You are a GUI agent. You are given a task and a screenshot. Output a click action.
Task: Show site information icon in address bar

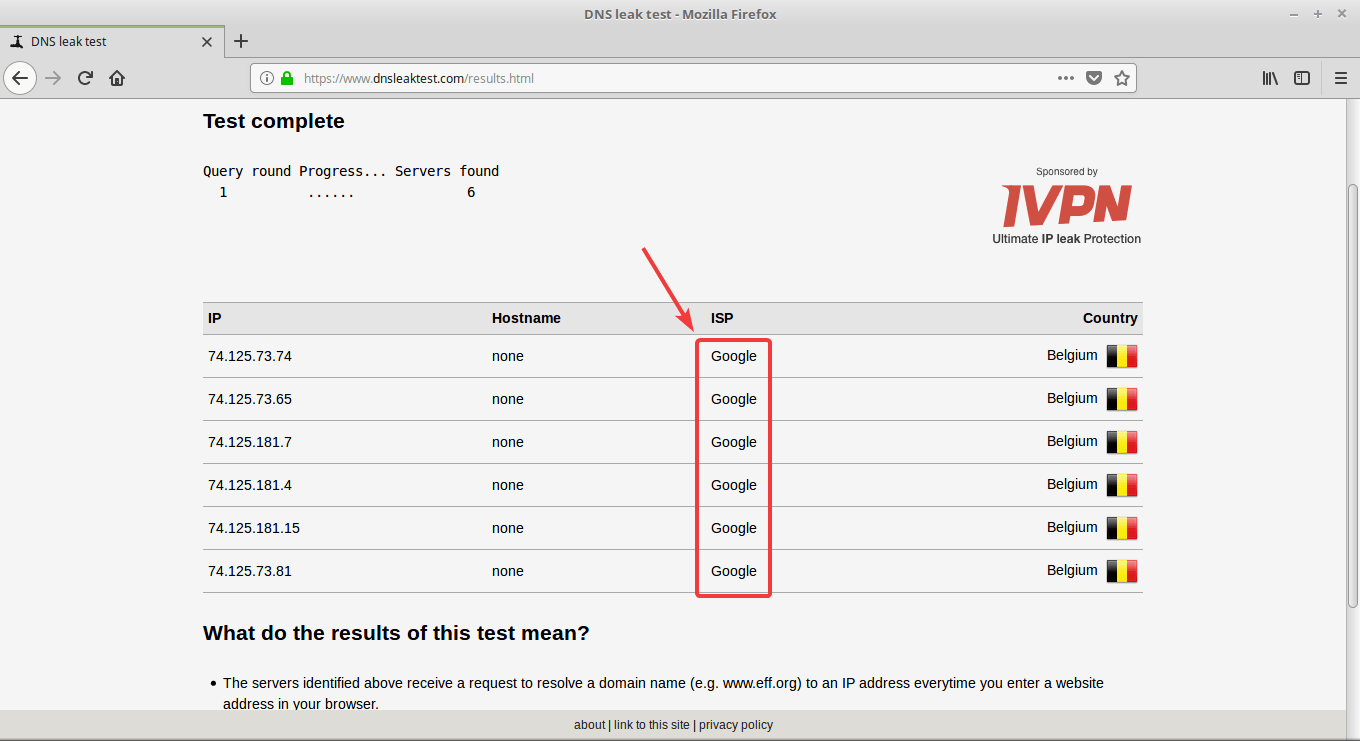(267, 78)
